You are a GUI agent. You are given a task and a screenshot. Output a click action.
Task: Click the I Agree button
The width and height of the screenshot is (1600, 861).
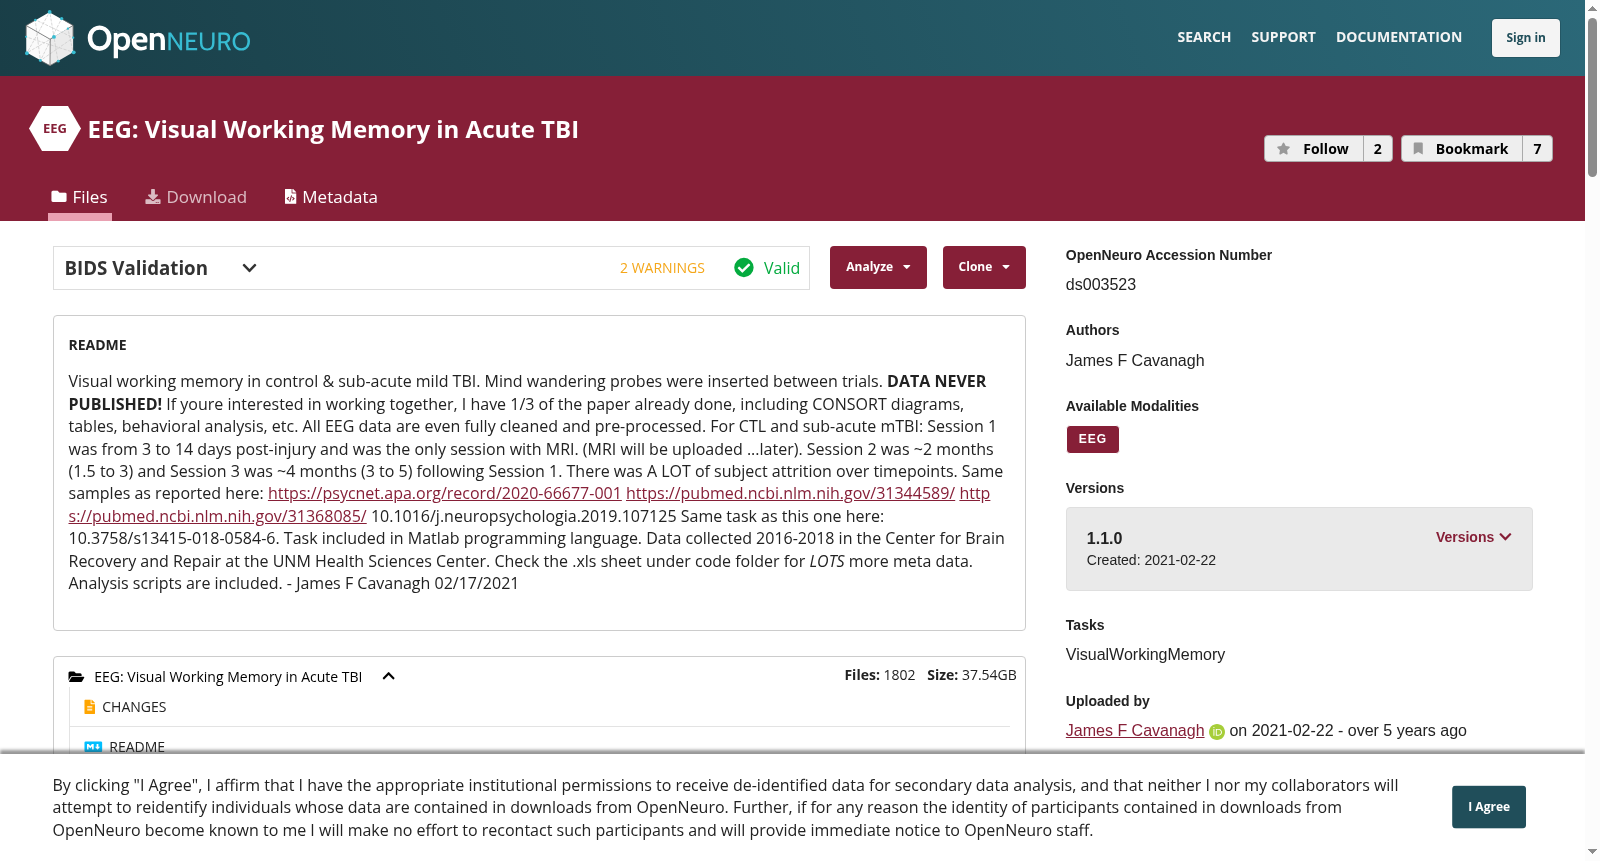[1489, 807]
